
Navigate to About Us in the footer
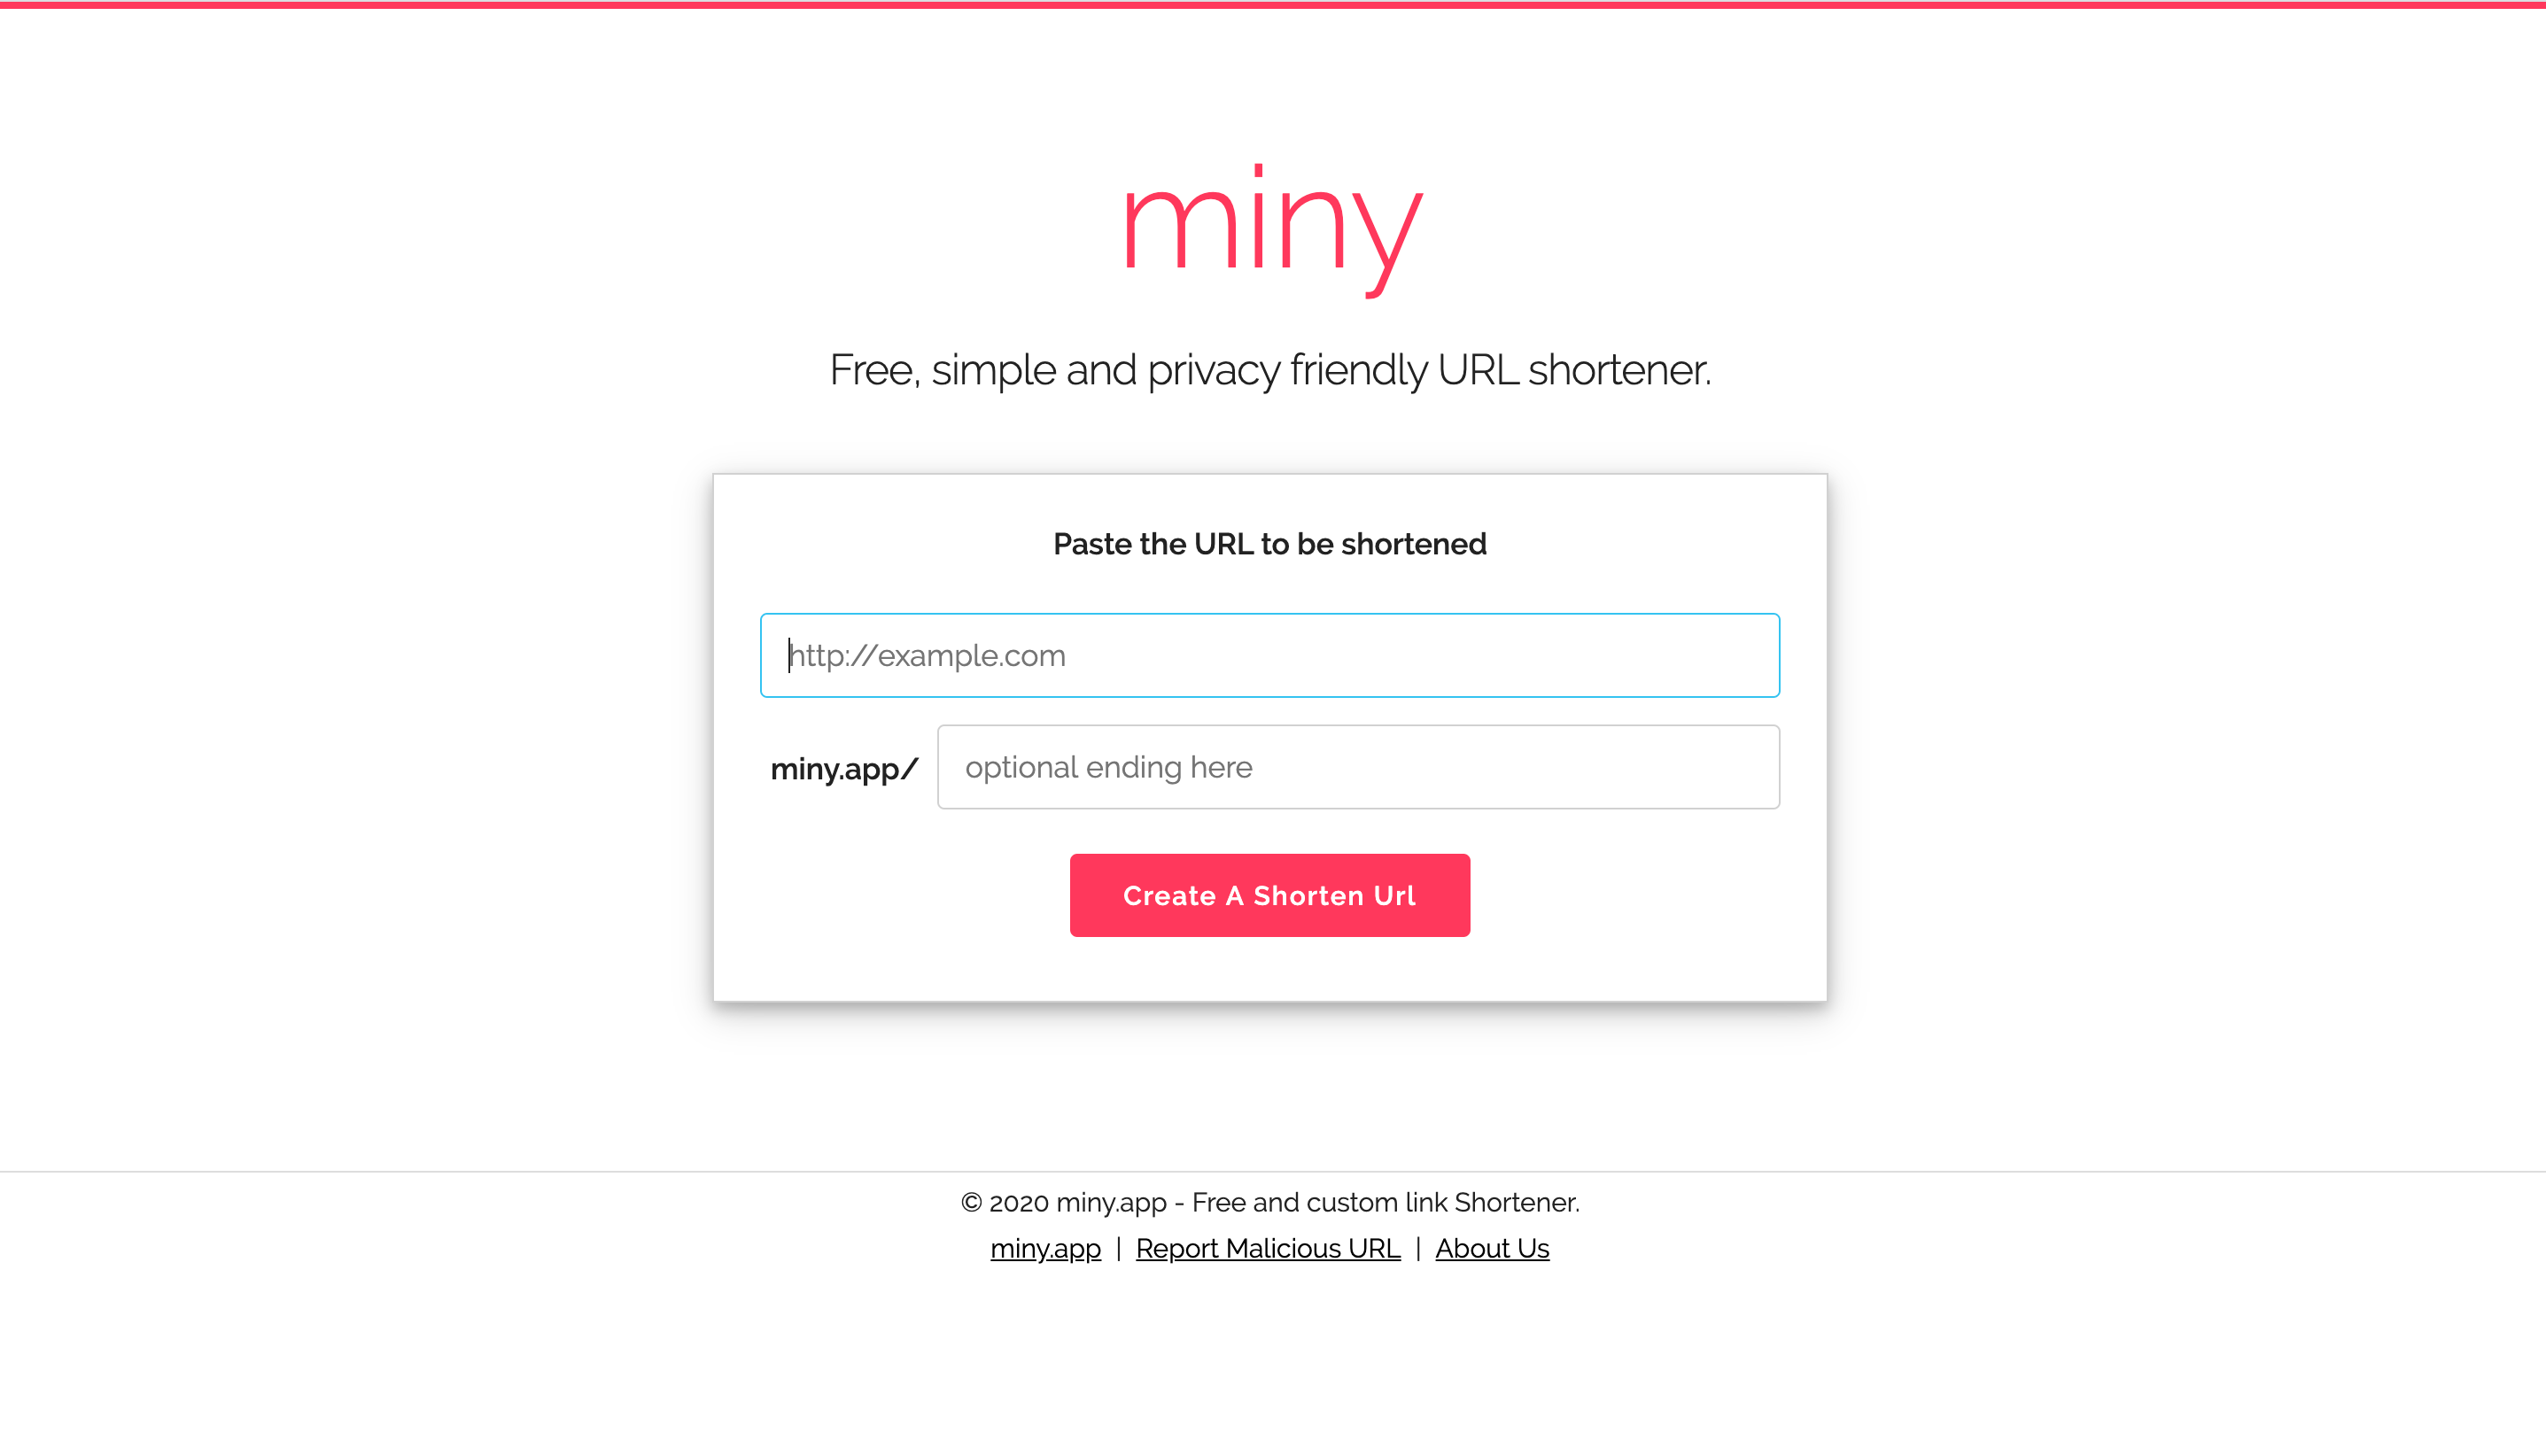click(x=1491, y=1248)
